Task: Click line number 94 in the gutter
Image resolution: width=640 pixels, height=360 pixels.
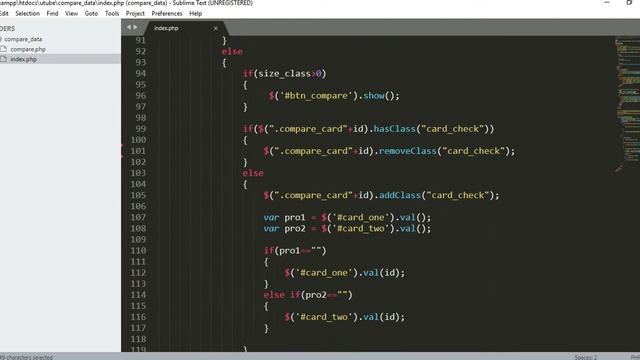Action: (140, 73)
